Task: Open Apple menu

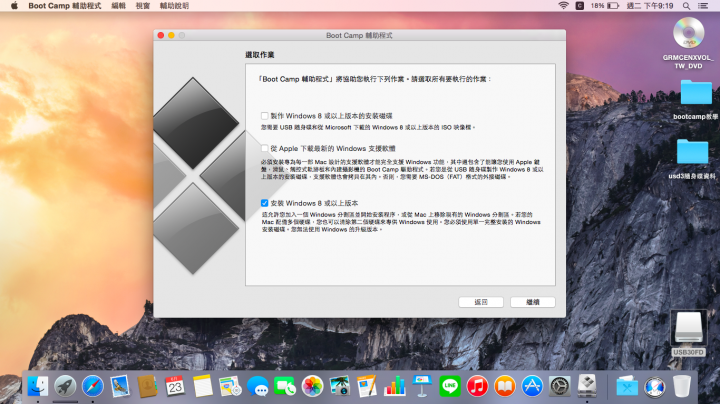Action: coord(14,6)
